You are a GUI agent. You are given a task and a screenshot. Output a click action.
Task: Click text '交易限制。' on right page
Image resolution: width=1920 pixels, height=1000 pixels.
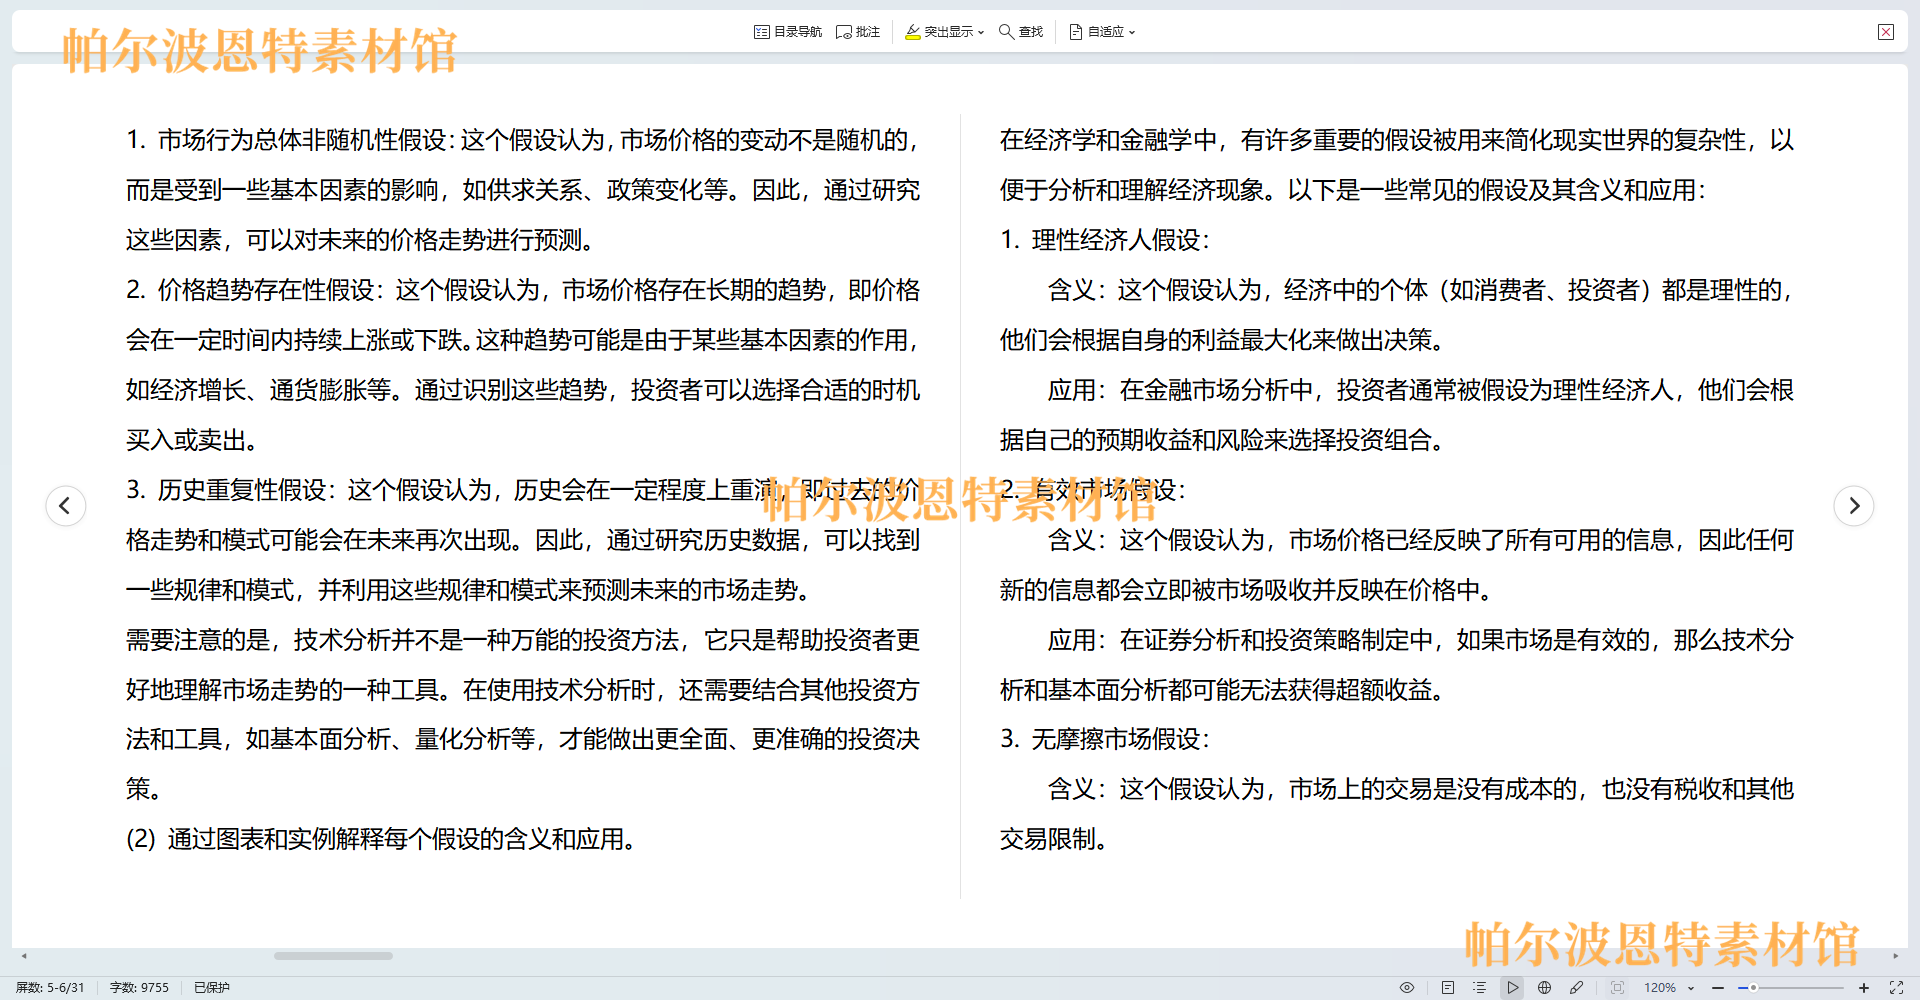pos(1054,839)
